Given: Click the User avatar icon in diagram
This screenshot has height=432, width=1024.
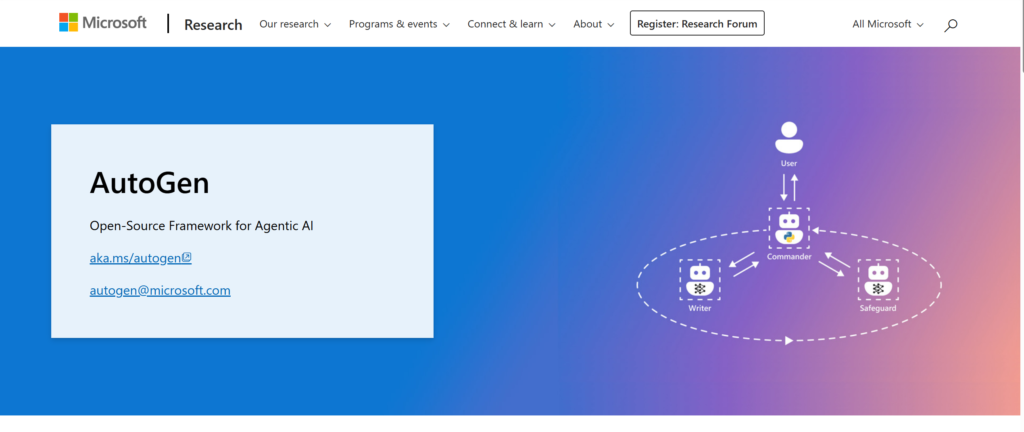Looking at the screenshot, I should (789, 137).
